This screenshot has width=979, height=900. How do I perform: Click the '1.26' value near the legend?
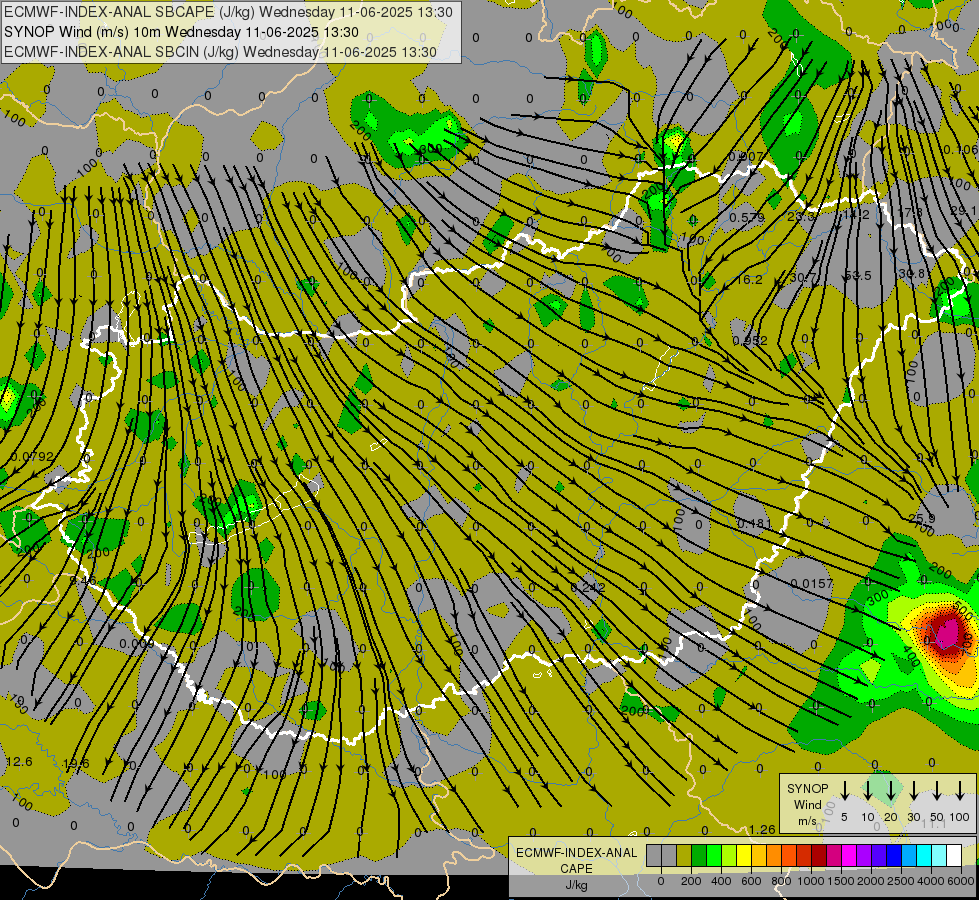(762, 829)
